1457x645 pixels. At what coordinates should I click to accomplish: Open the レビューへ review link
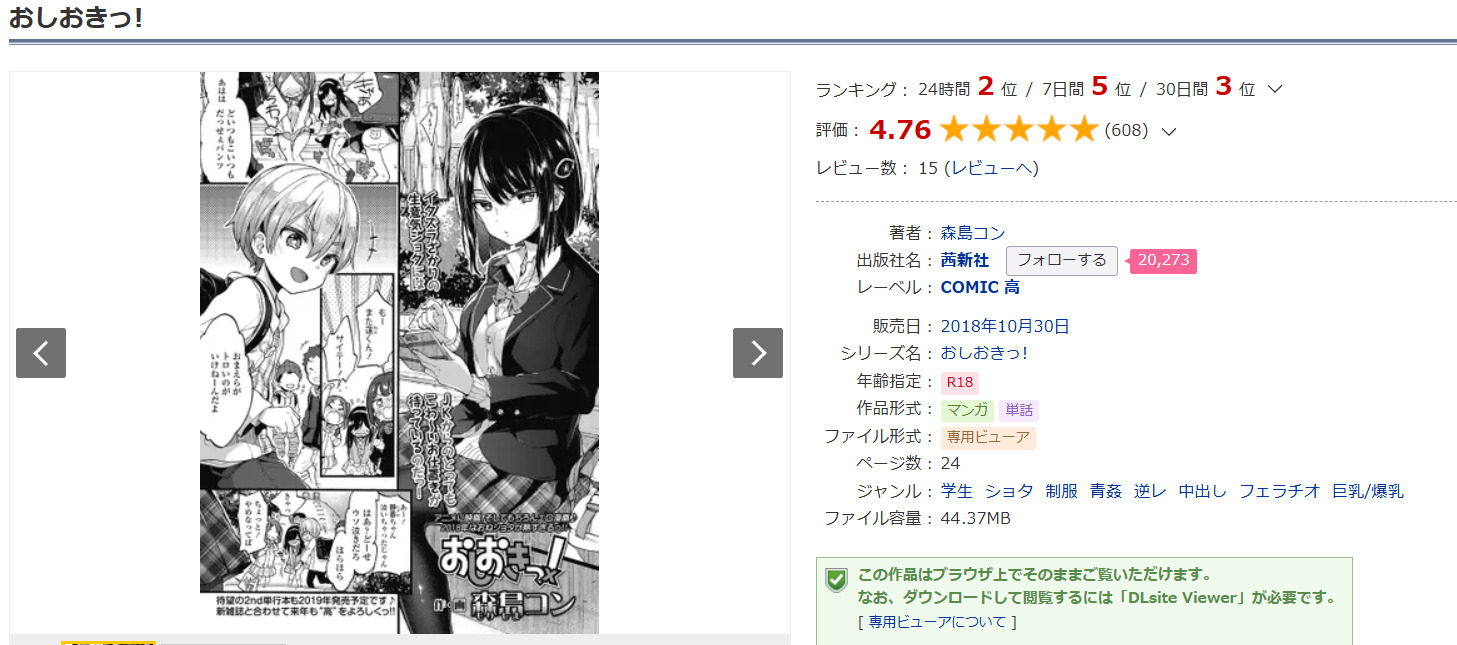click(994, 168)
